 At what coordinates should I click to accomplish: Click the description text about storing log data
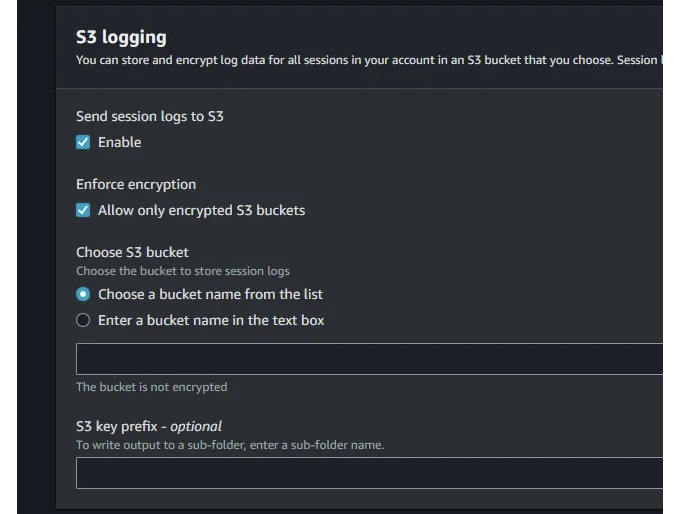[369, 60]
